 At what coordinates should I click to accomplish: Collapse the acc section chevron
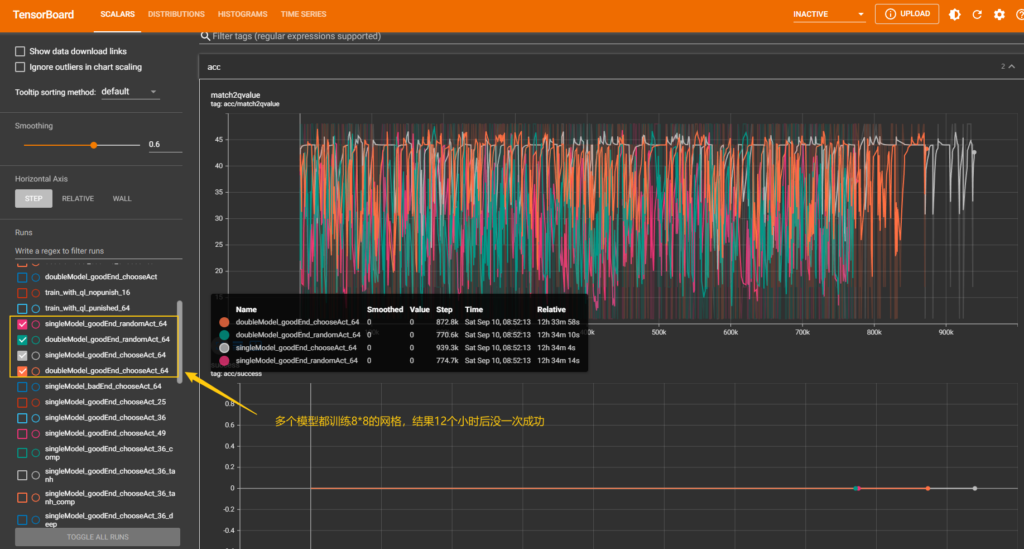tap(1012, 67)
